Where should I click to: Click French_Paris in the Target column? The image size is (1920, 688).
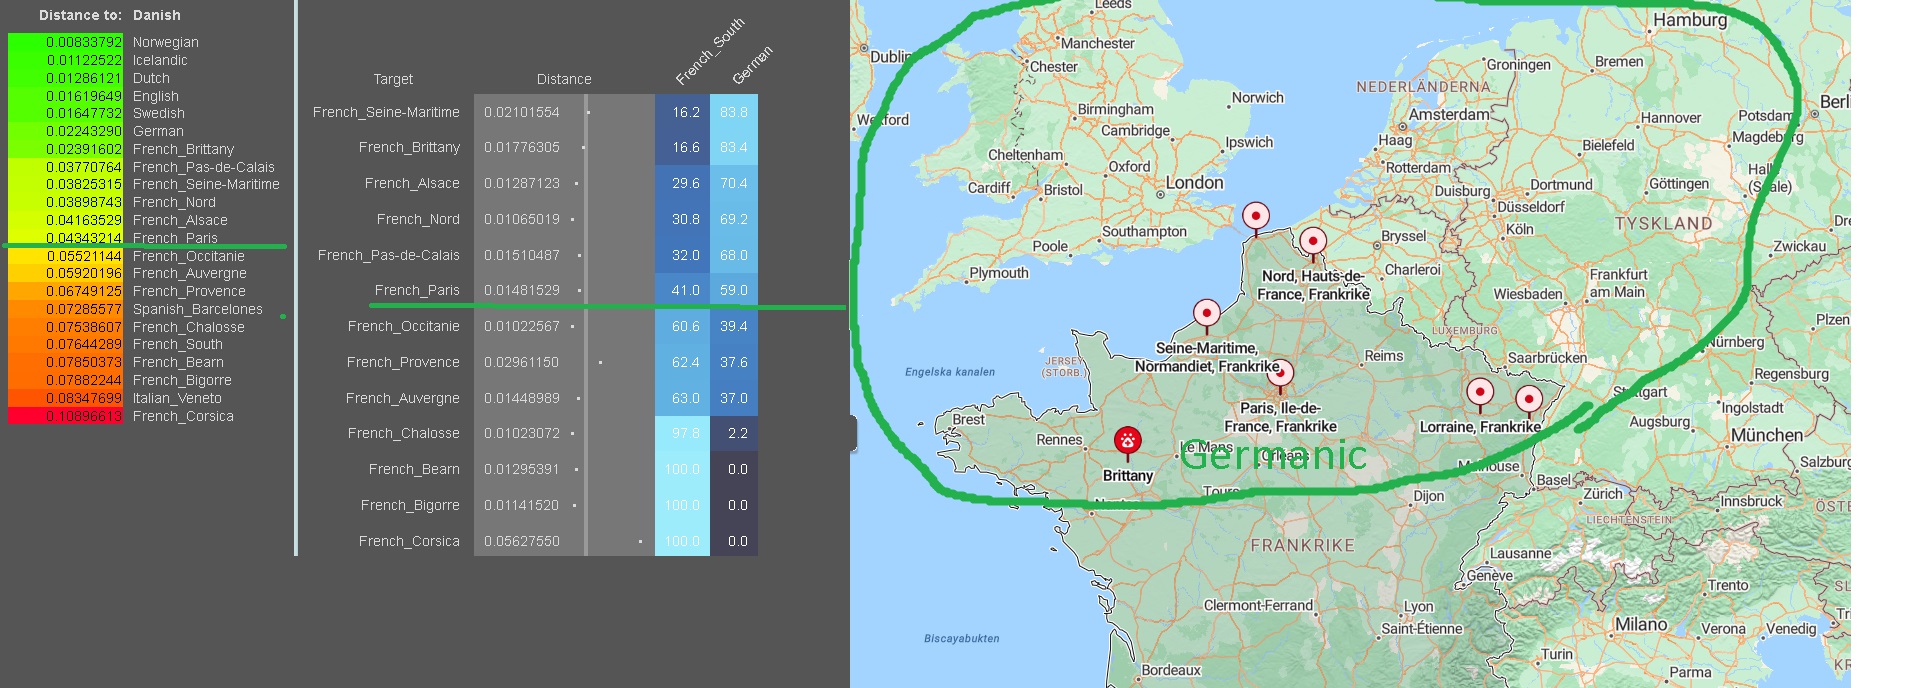pos(417,290)
